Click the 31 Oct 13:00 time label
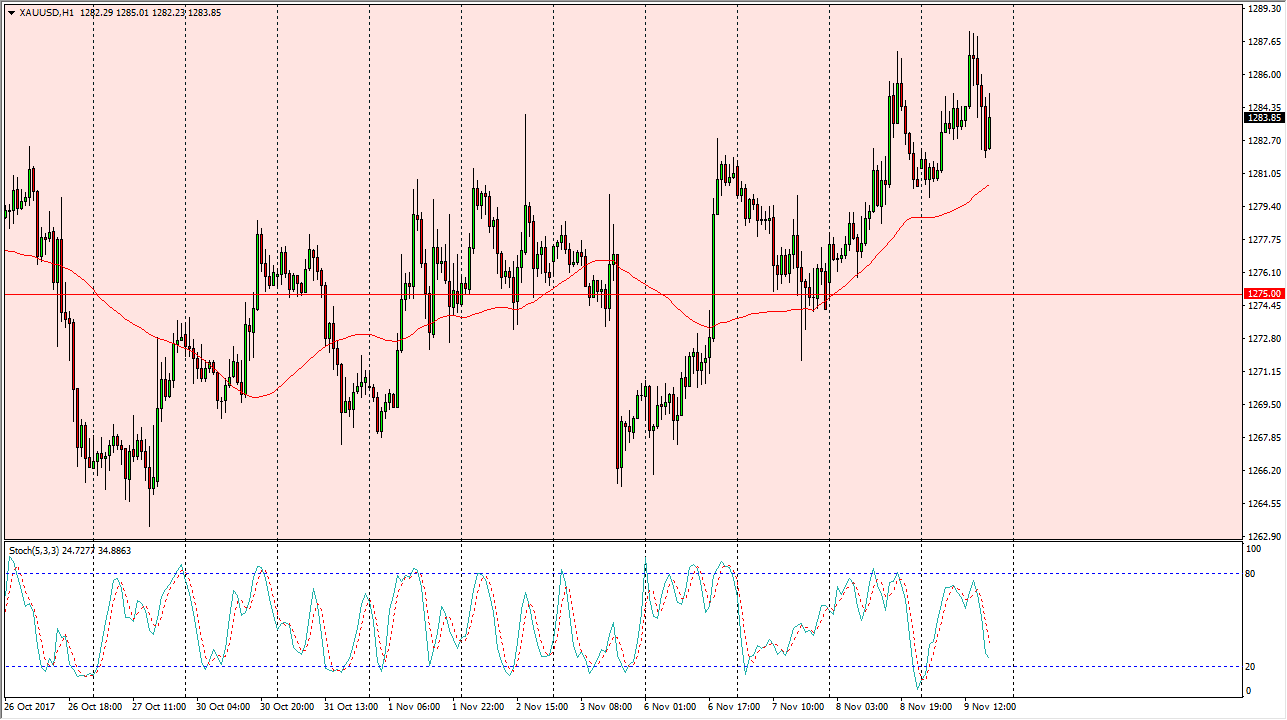Viewport: 1287px width, 720px height. tap(350, 706)
